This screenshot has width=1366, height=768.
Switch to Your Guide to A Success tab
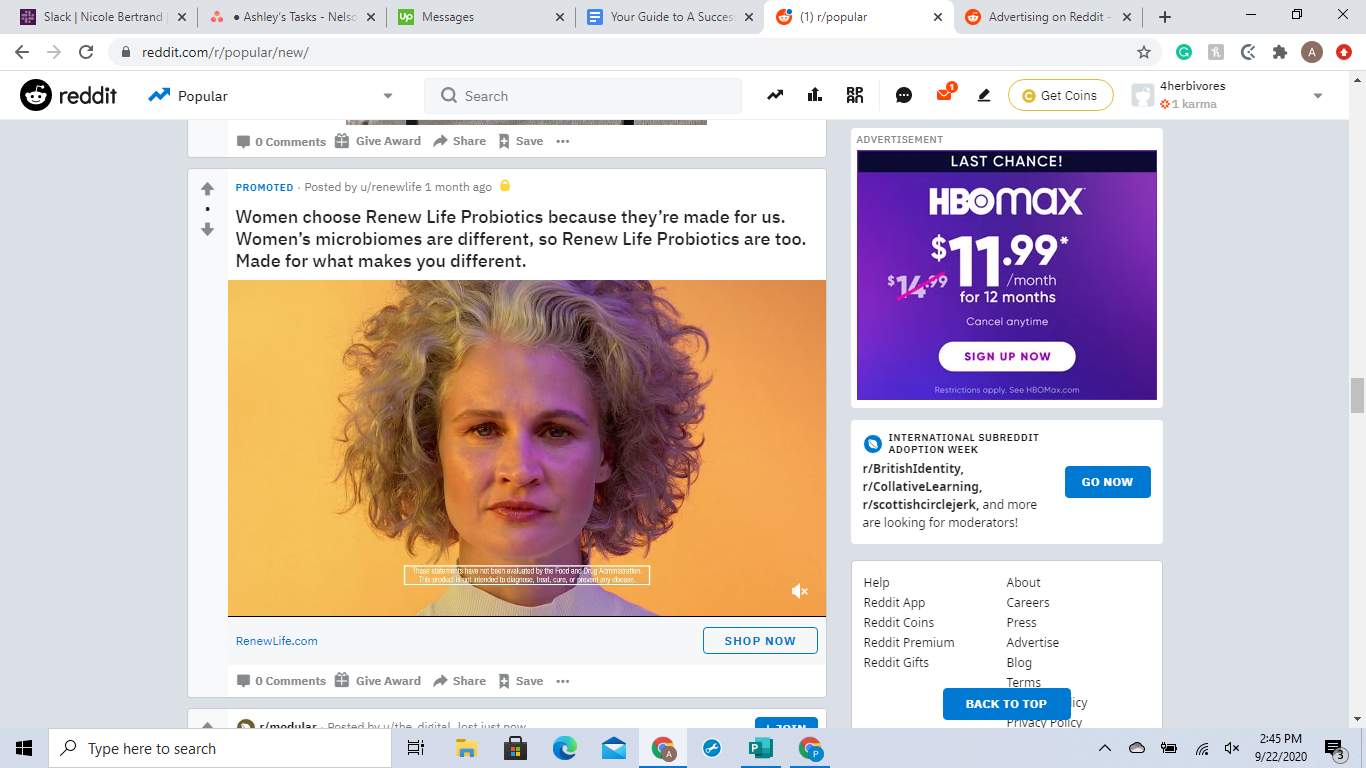672,17
